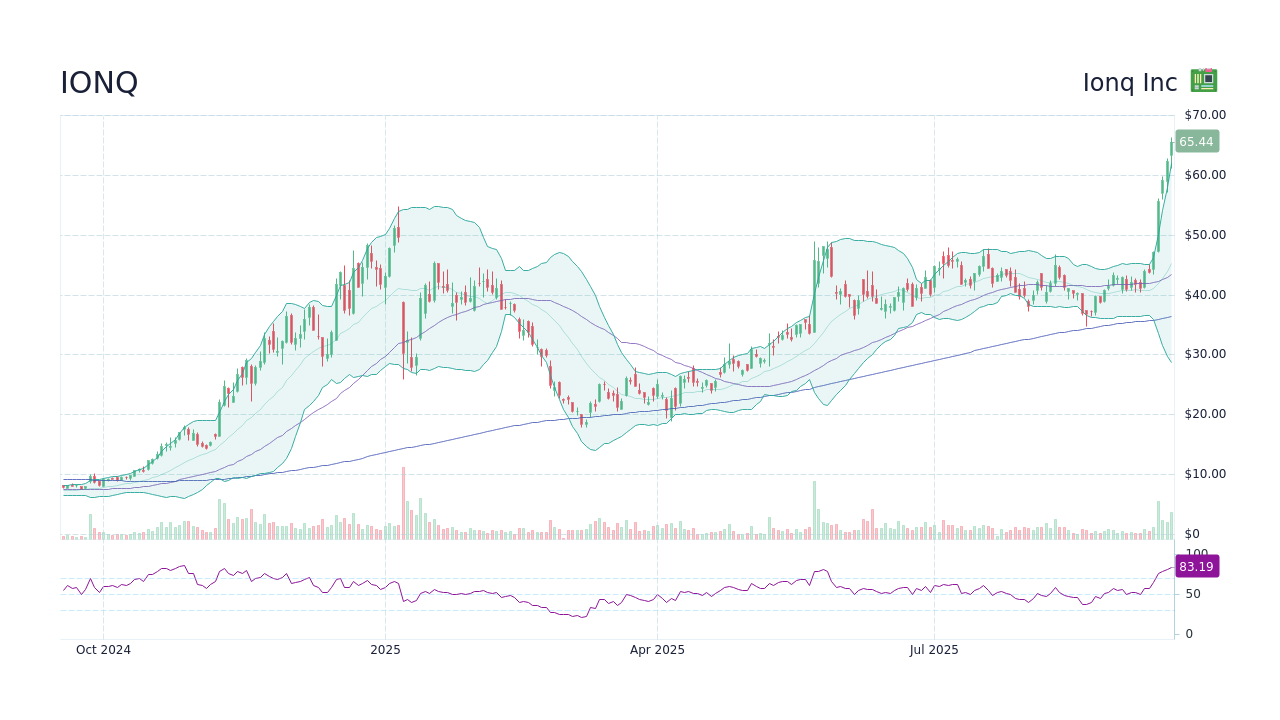Screen dimensions: 1280x720
Task: Jump to the Apr 2025 date label
Action: tap(657, 650)
